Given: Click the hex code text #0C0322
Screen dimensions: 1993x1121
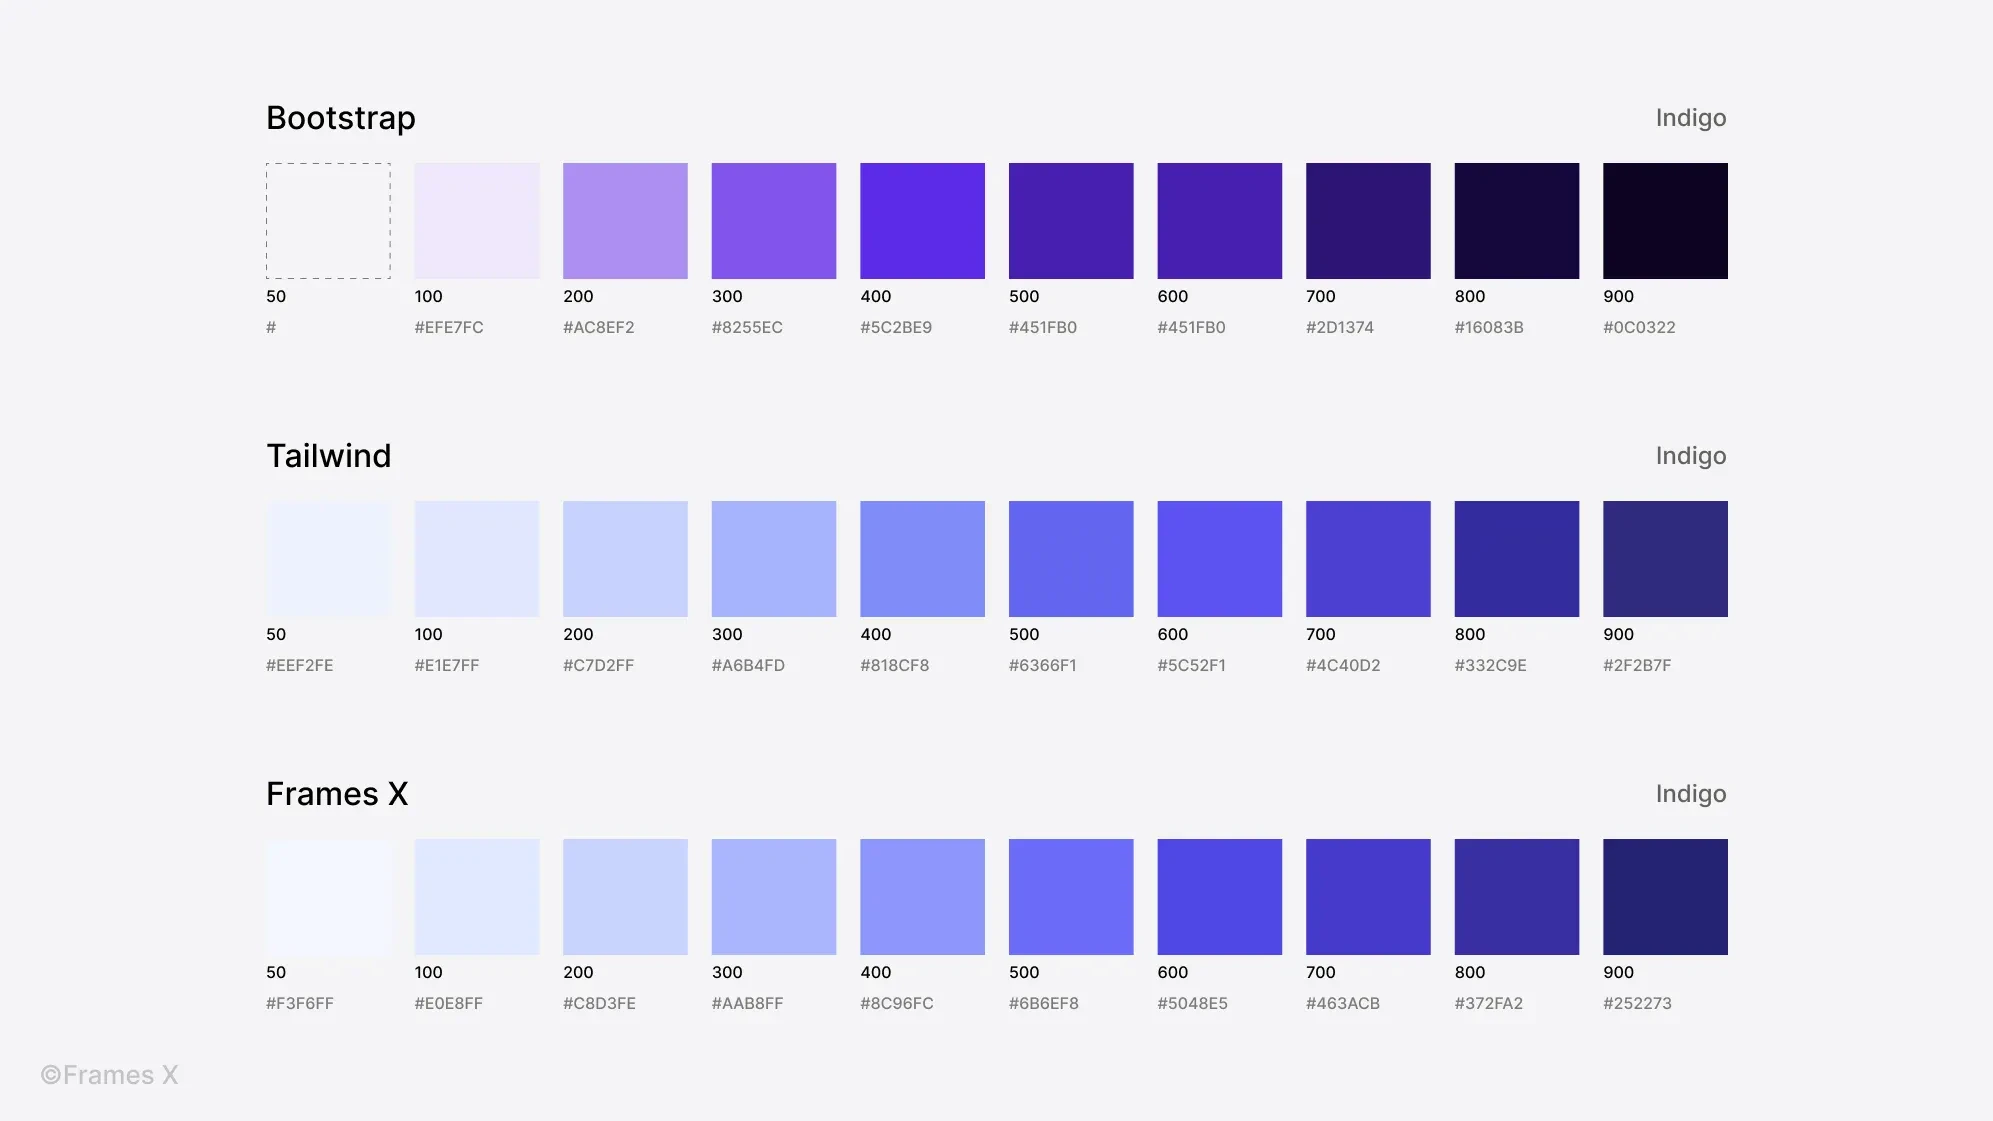Looking at the screenshot, I should (1639, 327).
